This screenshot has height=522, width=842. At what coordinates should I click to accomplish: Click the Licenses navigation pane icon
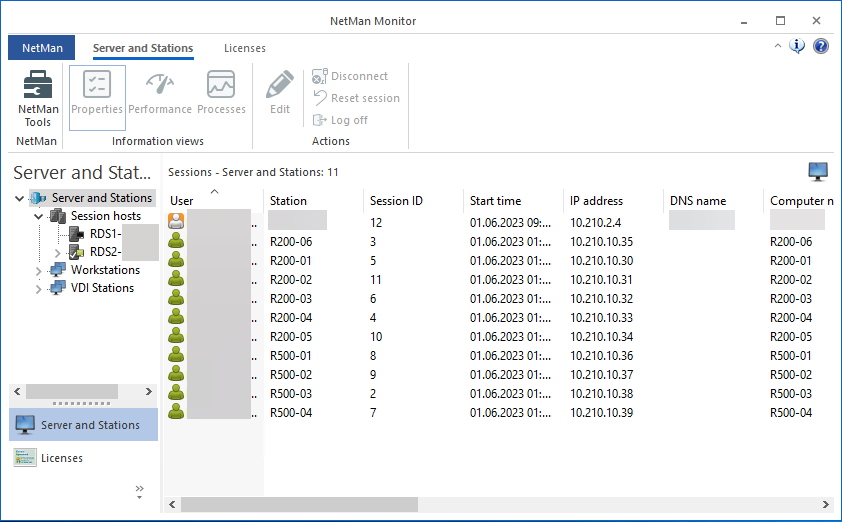(25, 458)
